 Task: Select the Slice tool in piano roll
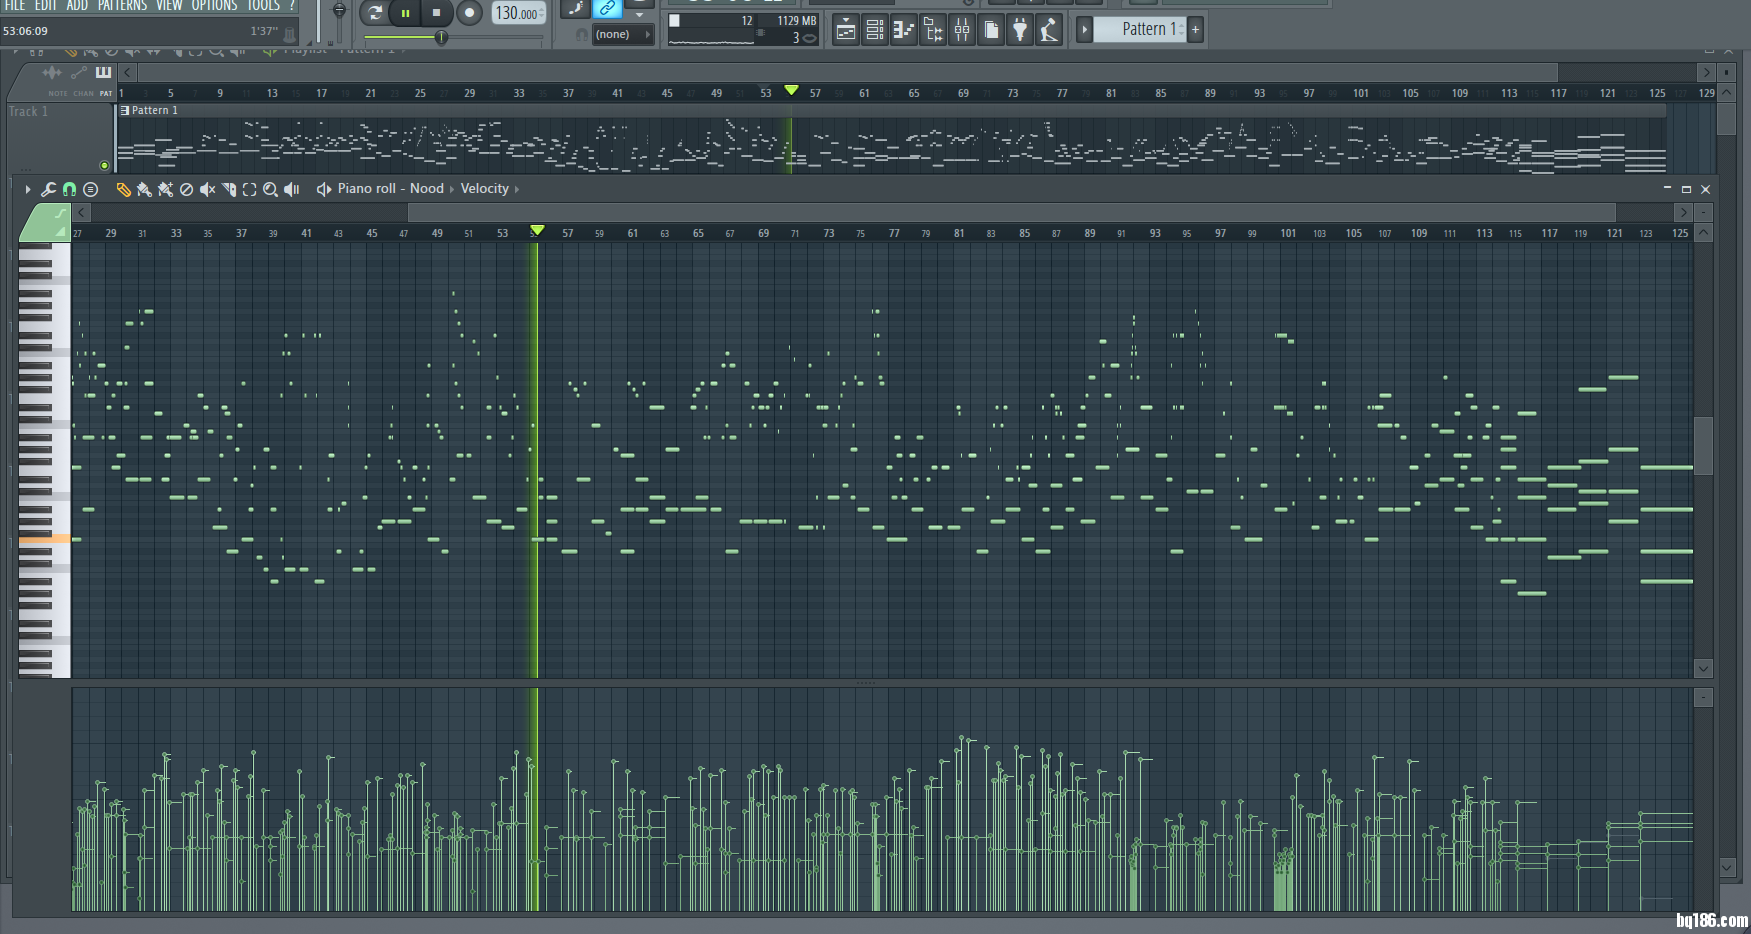click(229, 189)
